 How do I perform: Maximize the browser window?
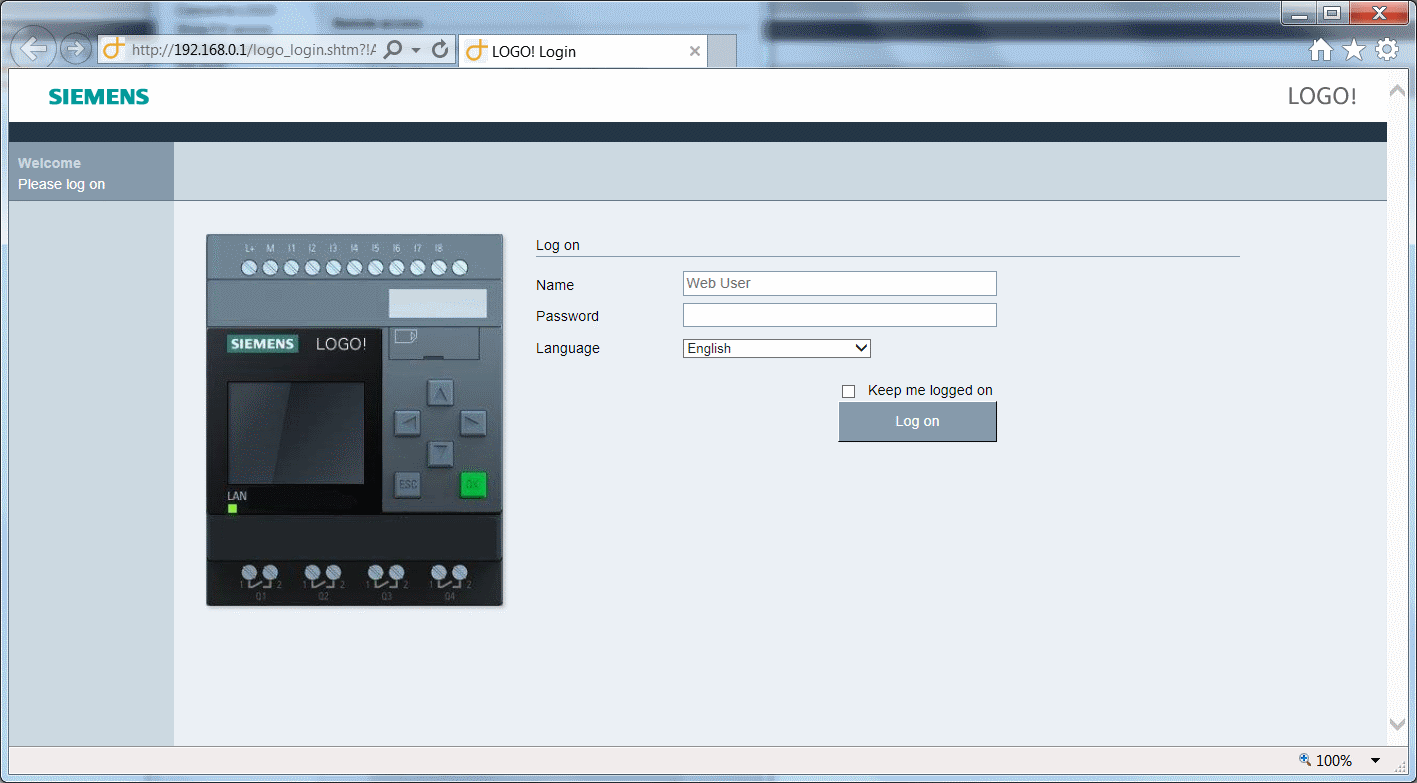pos(1331,14)
